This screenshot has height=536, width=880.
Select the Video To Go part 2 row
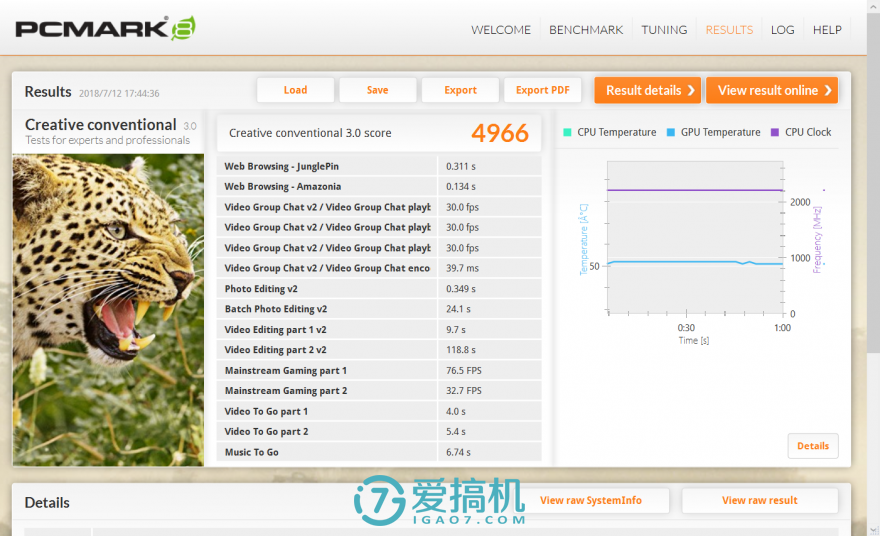pyautogui.click(x=379, y=432)
